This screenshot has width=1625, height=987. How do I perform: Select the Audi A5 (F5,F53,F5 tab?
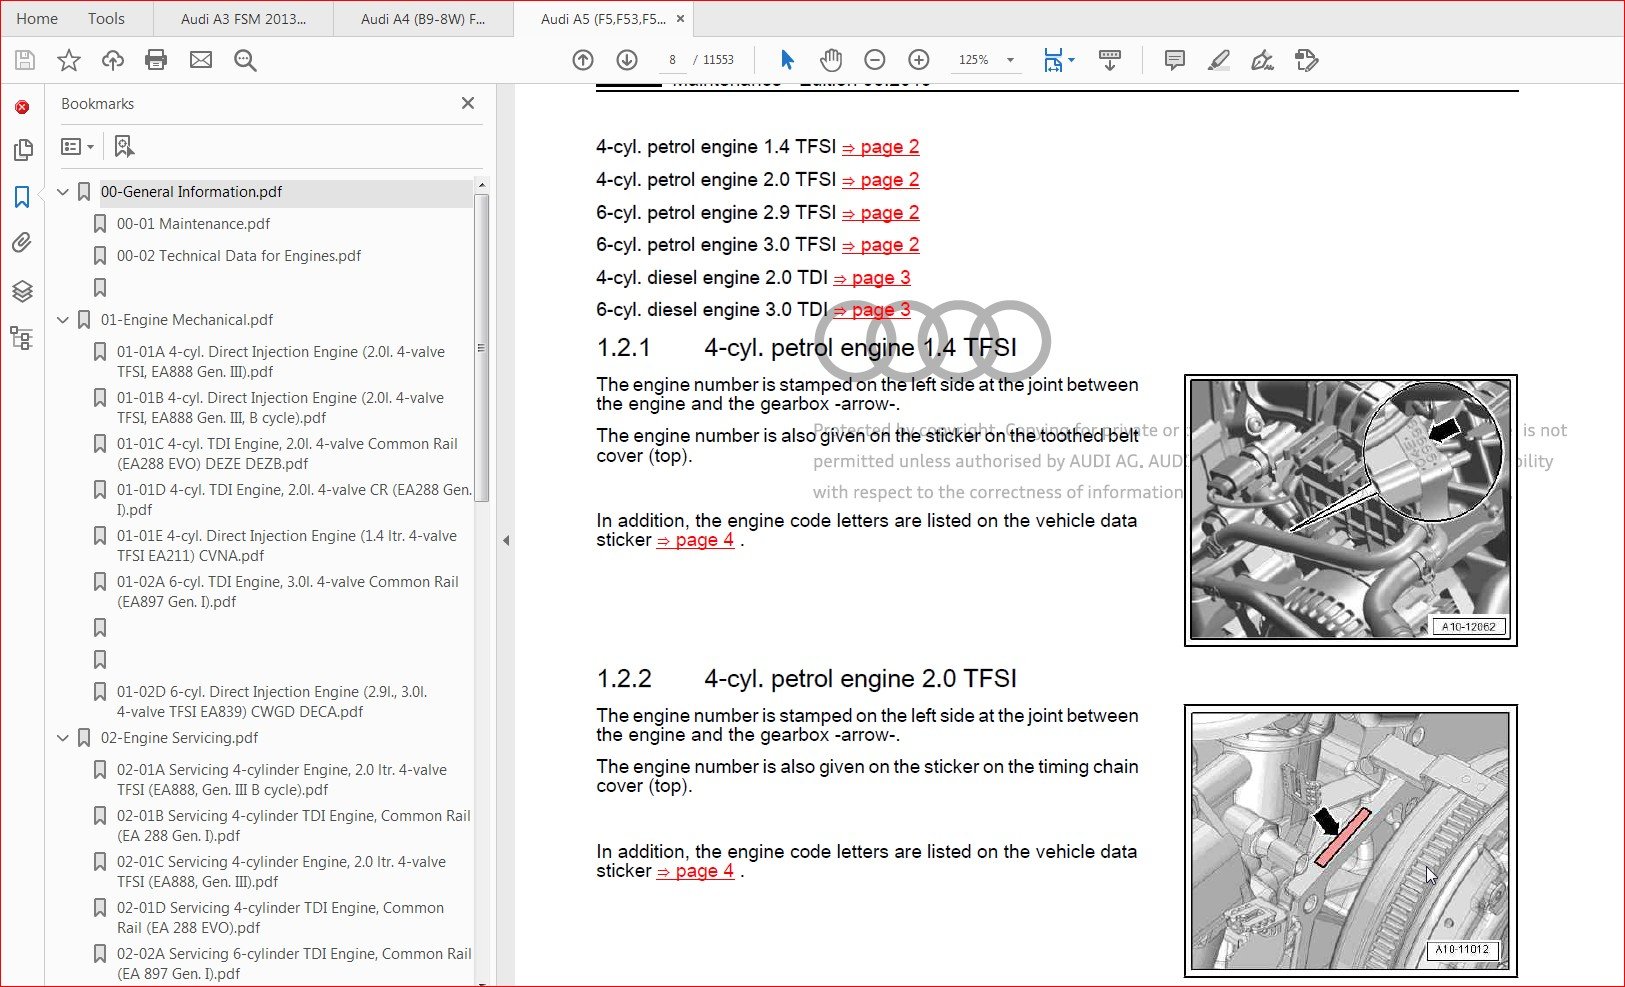[603, 19]
